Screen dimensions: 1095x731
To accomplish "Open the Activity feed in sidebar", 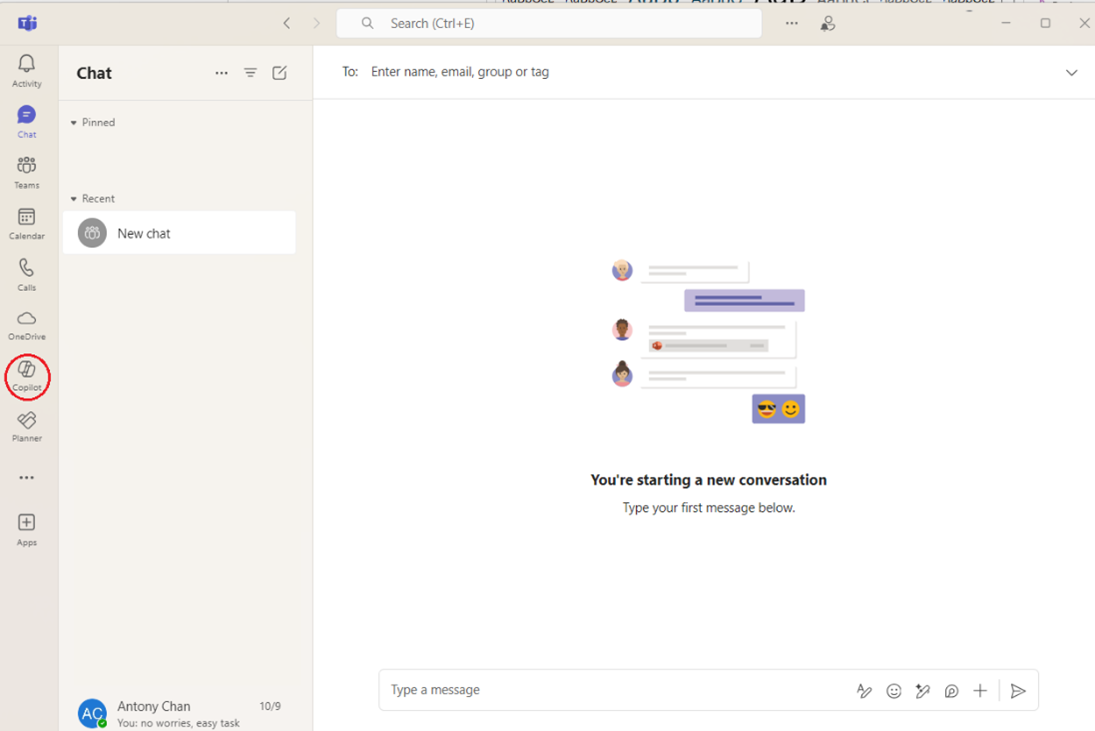I will [x=27, y=70].
